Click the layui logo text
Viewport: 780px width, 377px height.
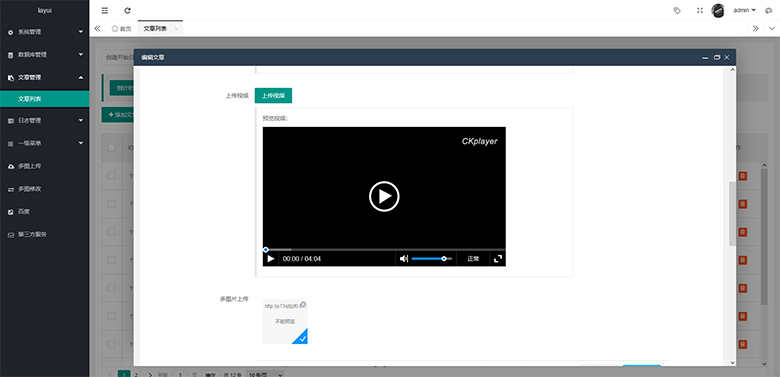point(45,10)
